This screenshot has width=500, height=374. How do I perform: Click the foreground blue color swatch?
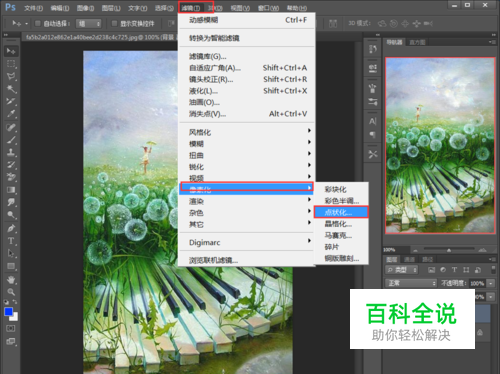tap(8, 312)
